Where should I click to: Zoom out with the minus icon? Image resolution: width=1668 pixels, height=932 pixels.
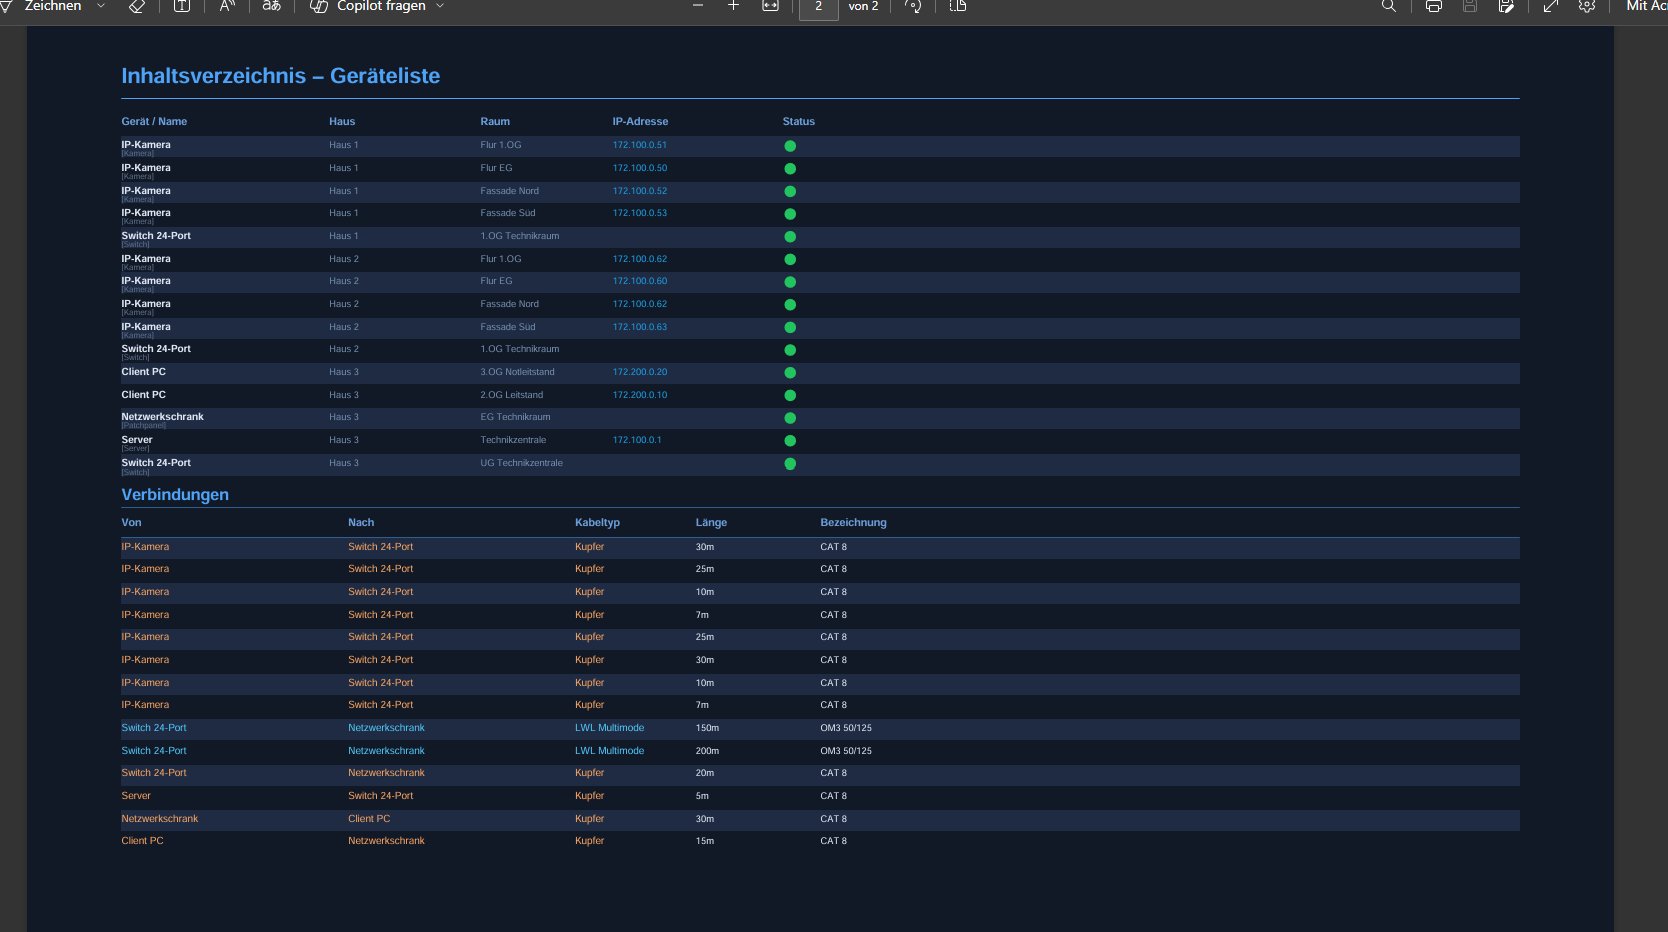(698, 6)
